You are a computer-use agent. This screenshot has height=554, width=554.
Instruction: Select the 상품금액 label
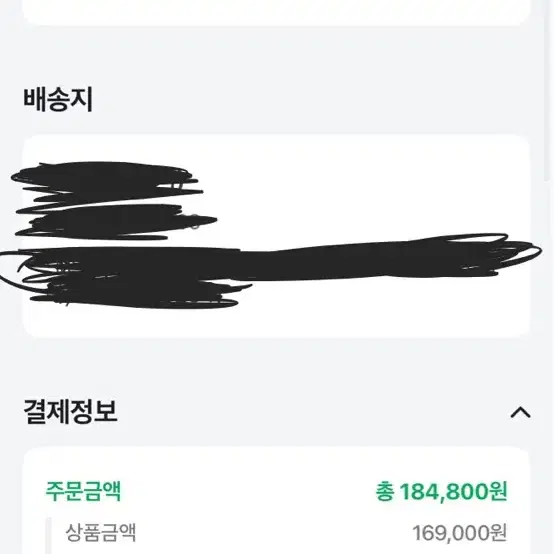101,532
